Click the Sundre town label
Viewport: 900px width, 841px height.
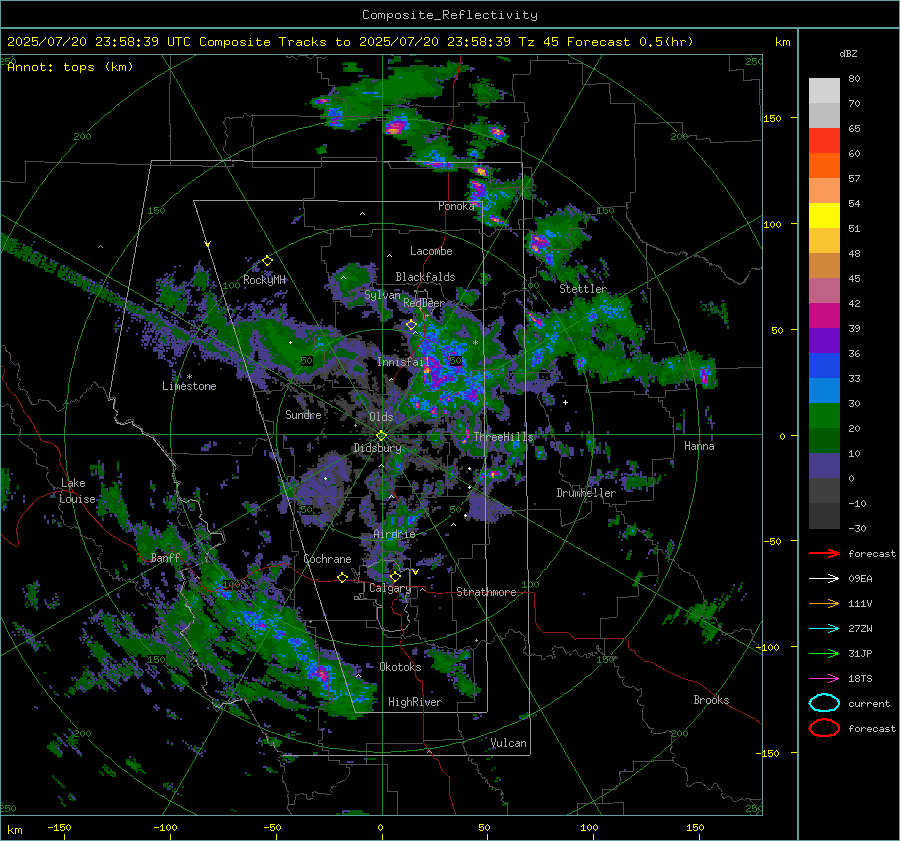click(303, 414)
